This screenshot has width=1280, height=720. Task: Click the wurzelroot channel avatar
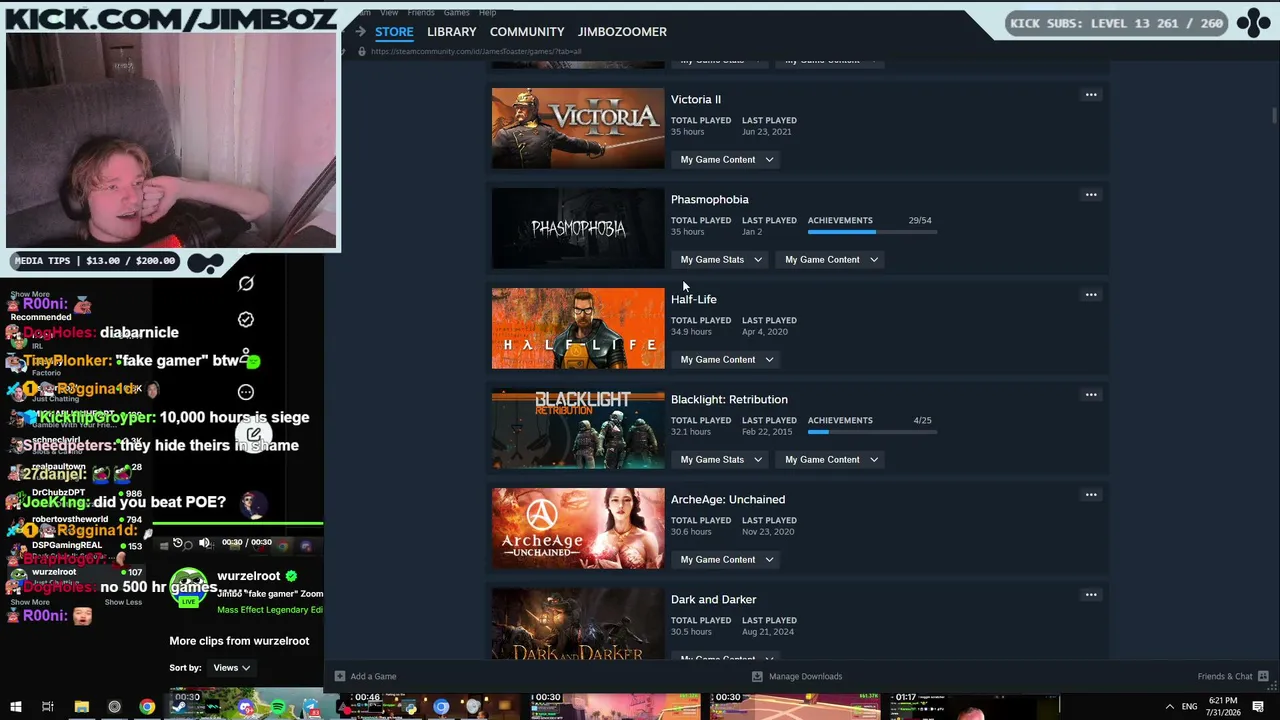[188, 586]
